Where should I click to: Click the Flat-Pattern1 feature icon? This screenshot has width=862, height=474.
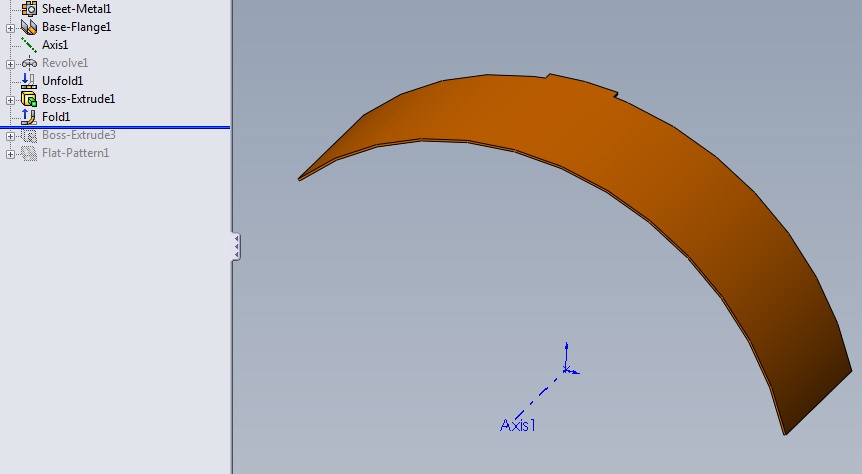29,153
